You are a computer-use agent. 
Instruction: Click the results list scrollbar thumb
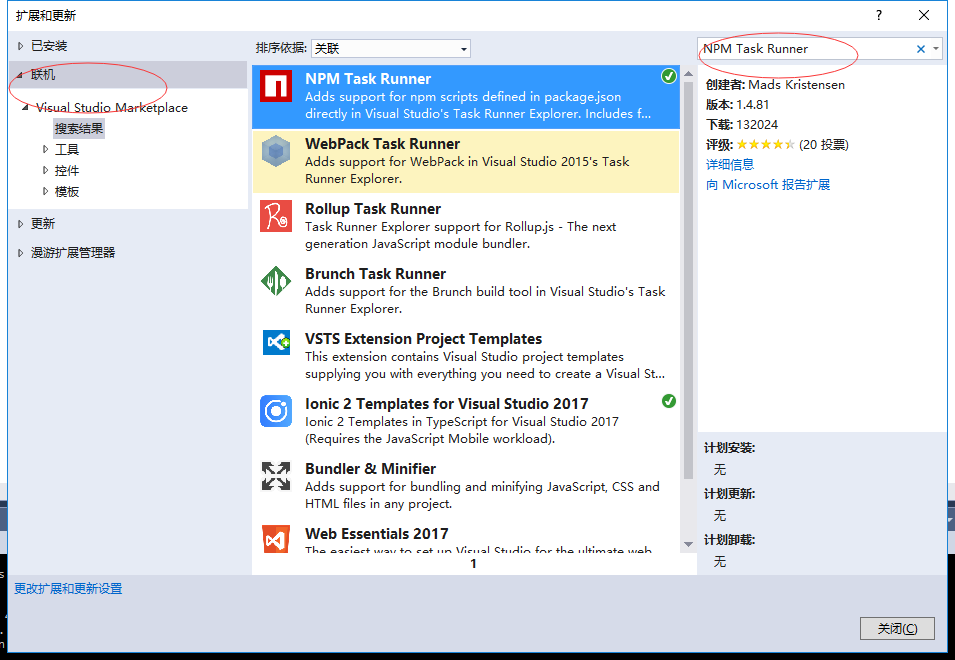[688, 280]
